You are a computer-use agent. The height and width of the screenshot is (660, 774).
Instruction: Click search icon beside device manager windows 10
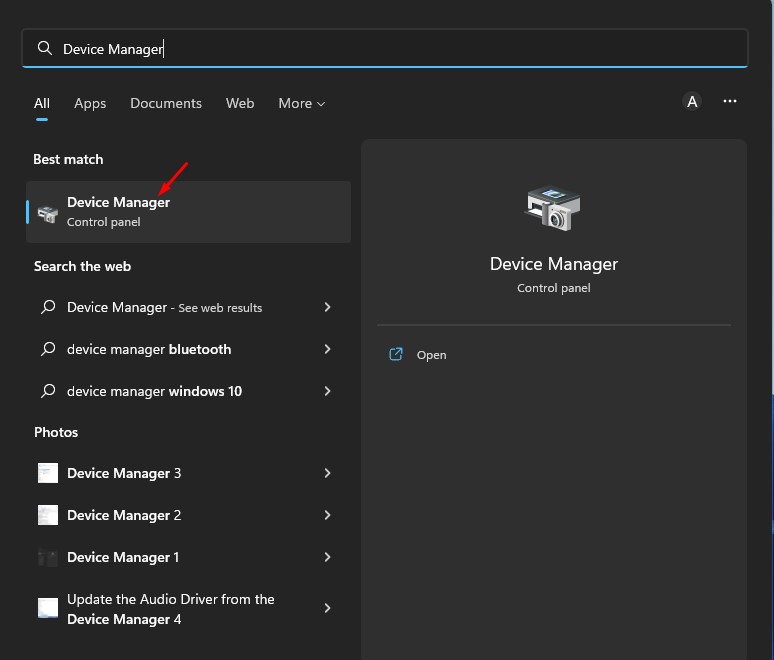click(x=48, y=391)
